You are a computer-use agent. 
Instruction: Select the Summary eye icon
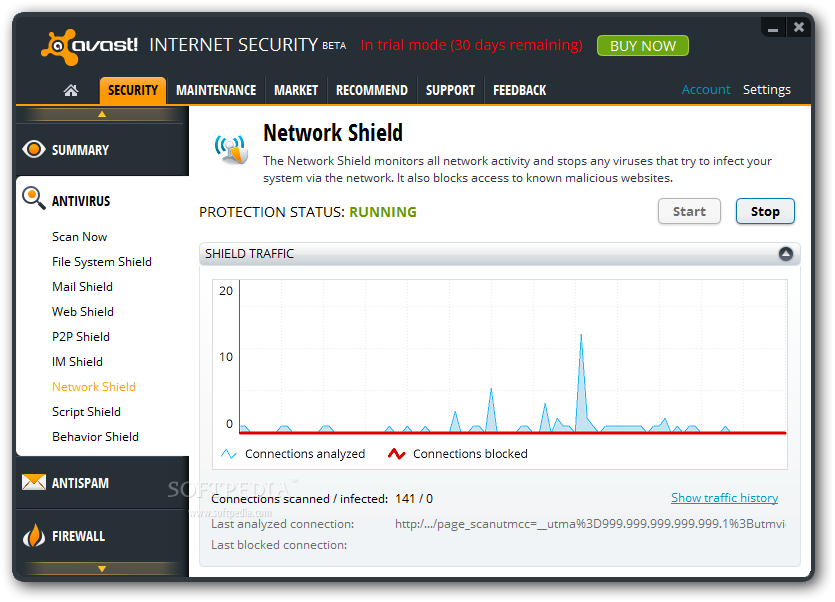pyautogui.click(x=34, y=149)
